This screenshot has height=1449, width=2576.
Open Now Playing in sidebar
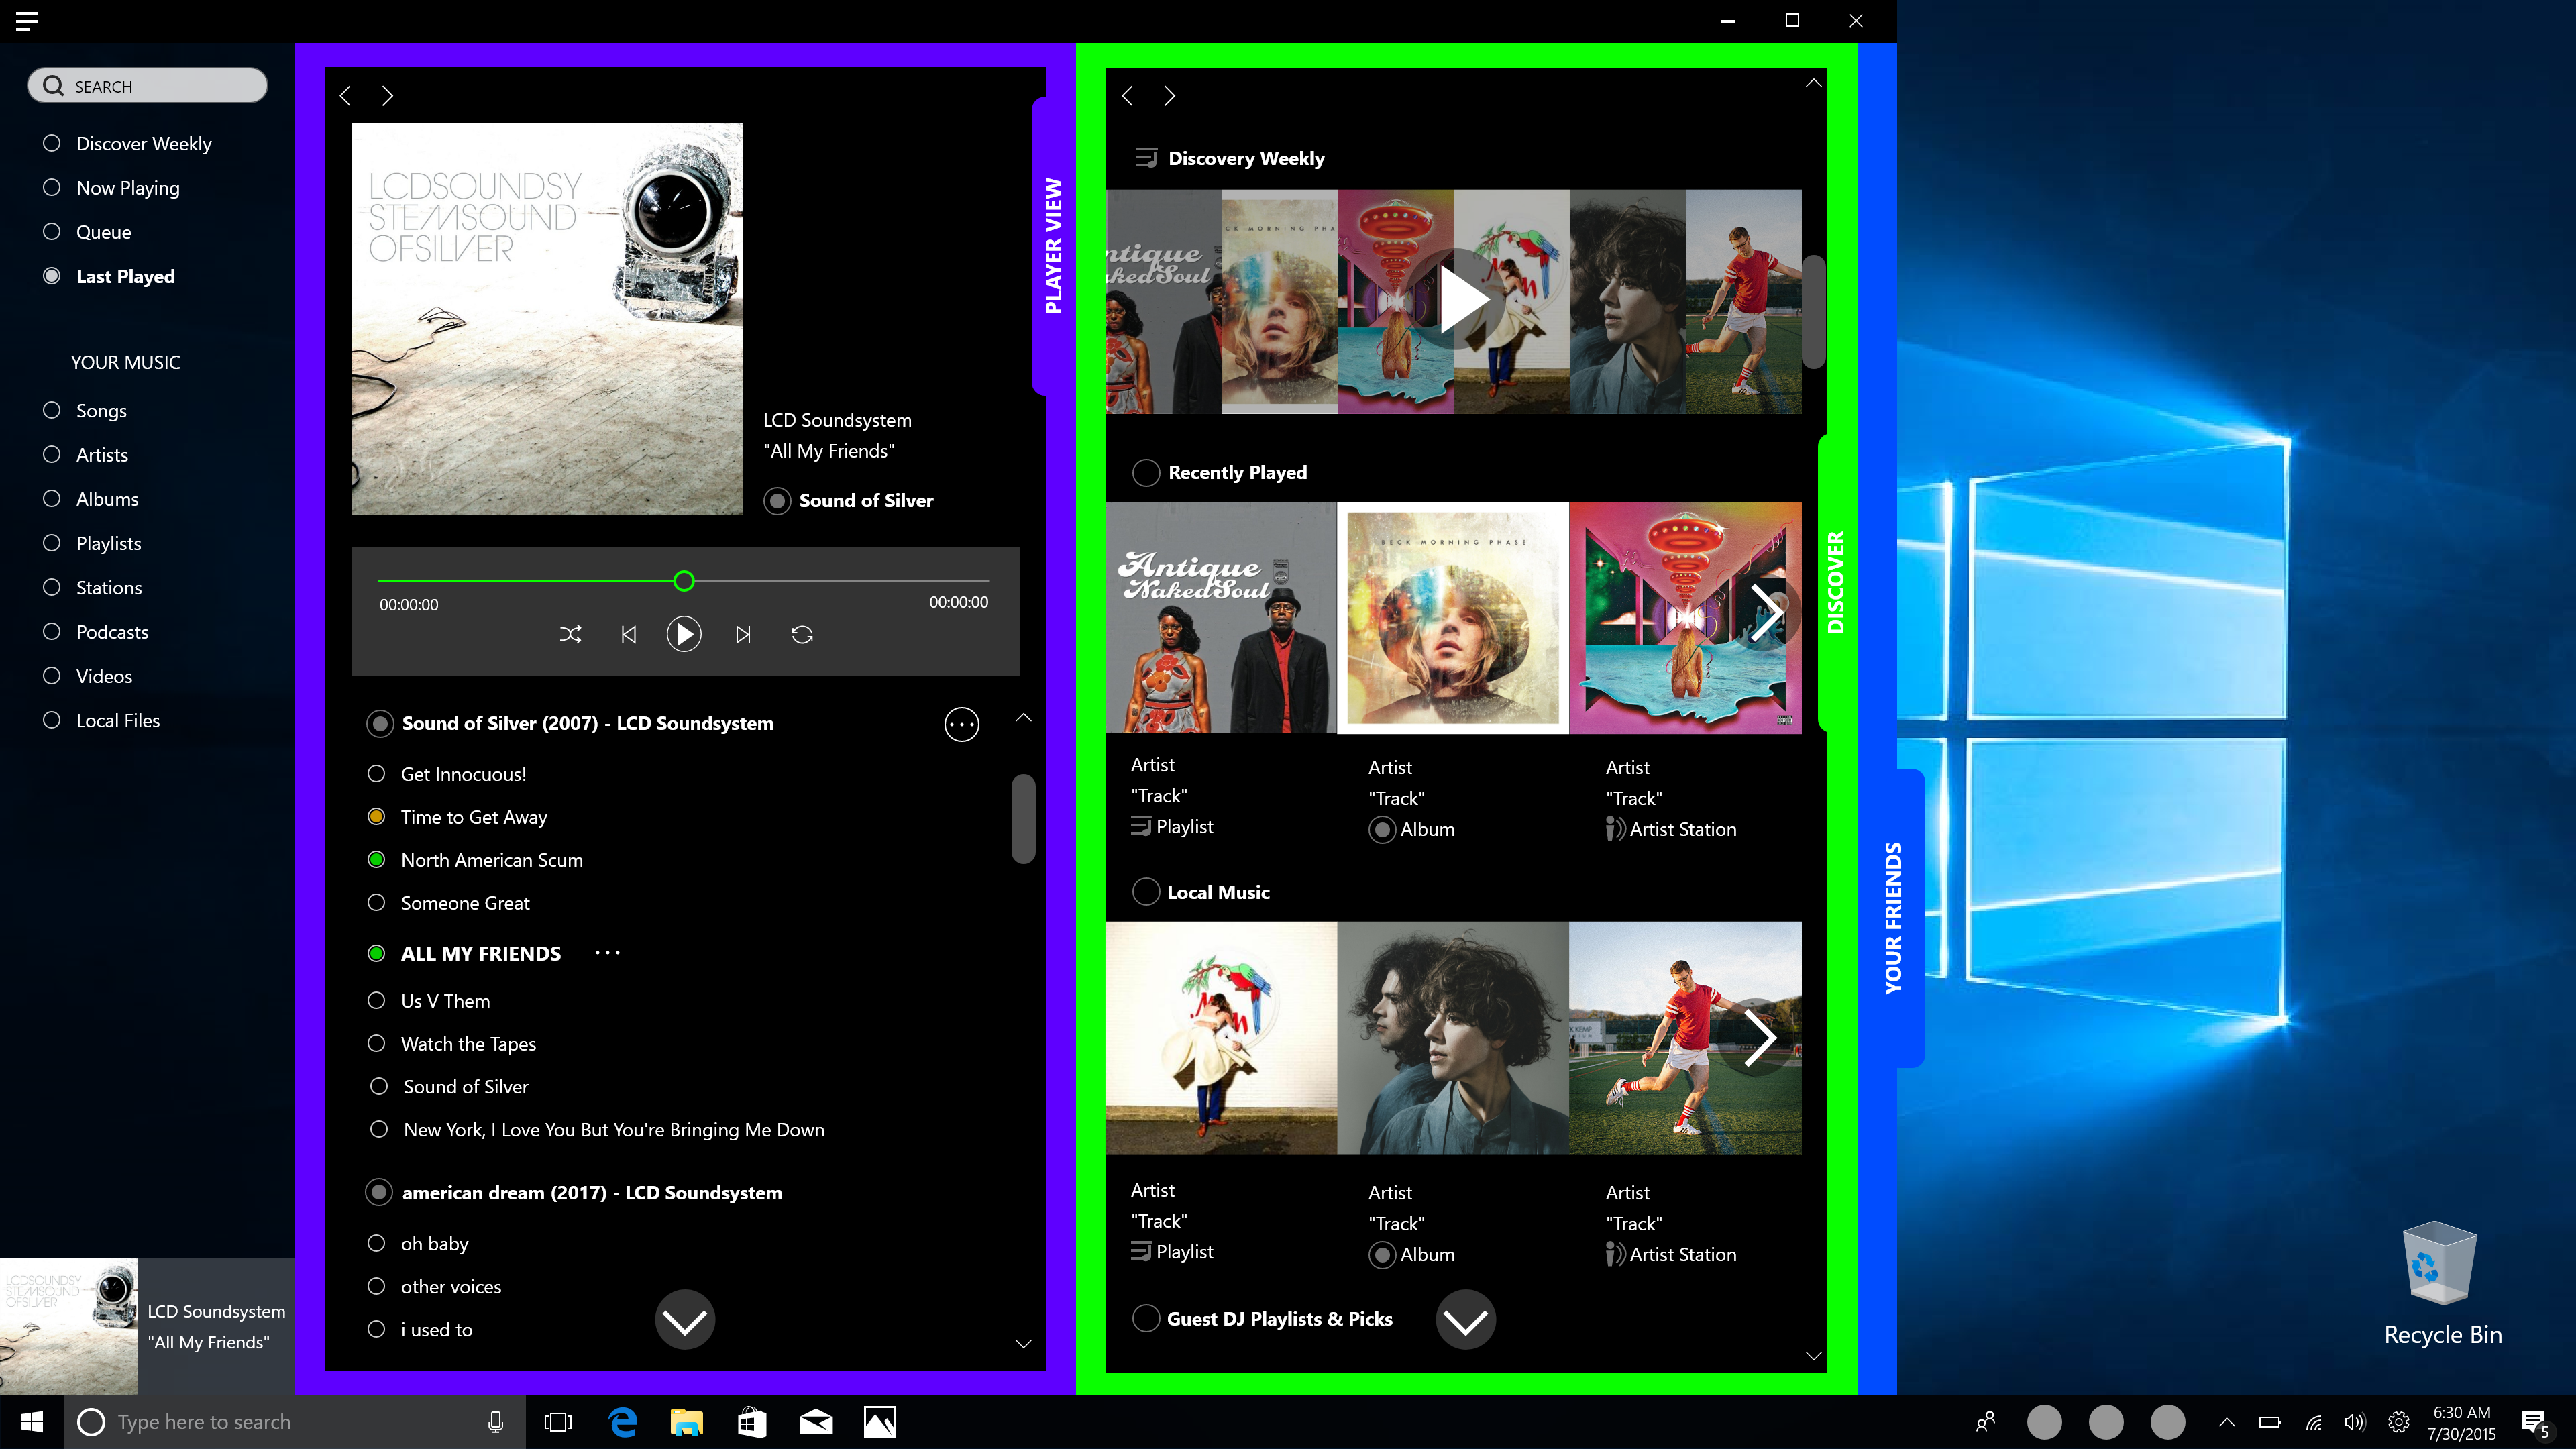[x=112, y=188]
